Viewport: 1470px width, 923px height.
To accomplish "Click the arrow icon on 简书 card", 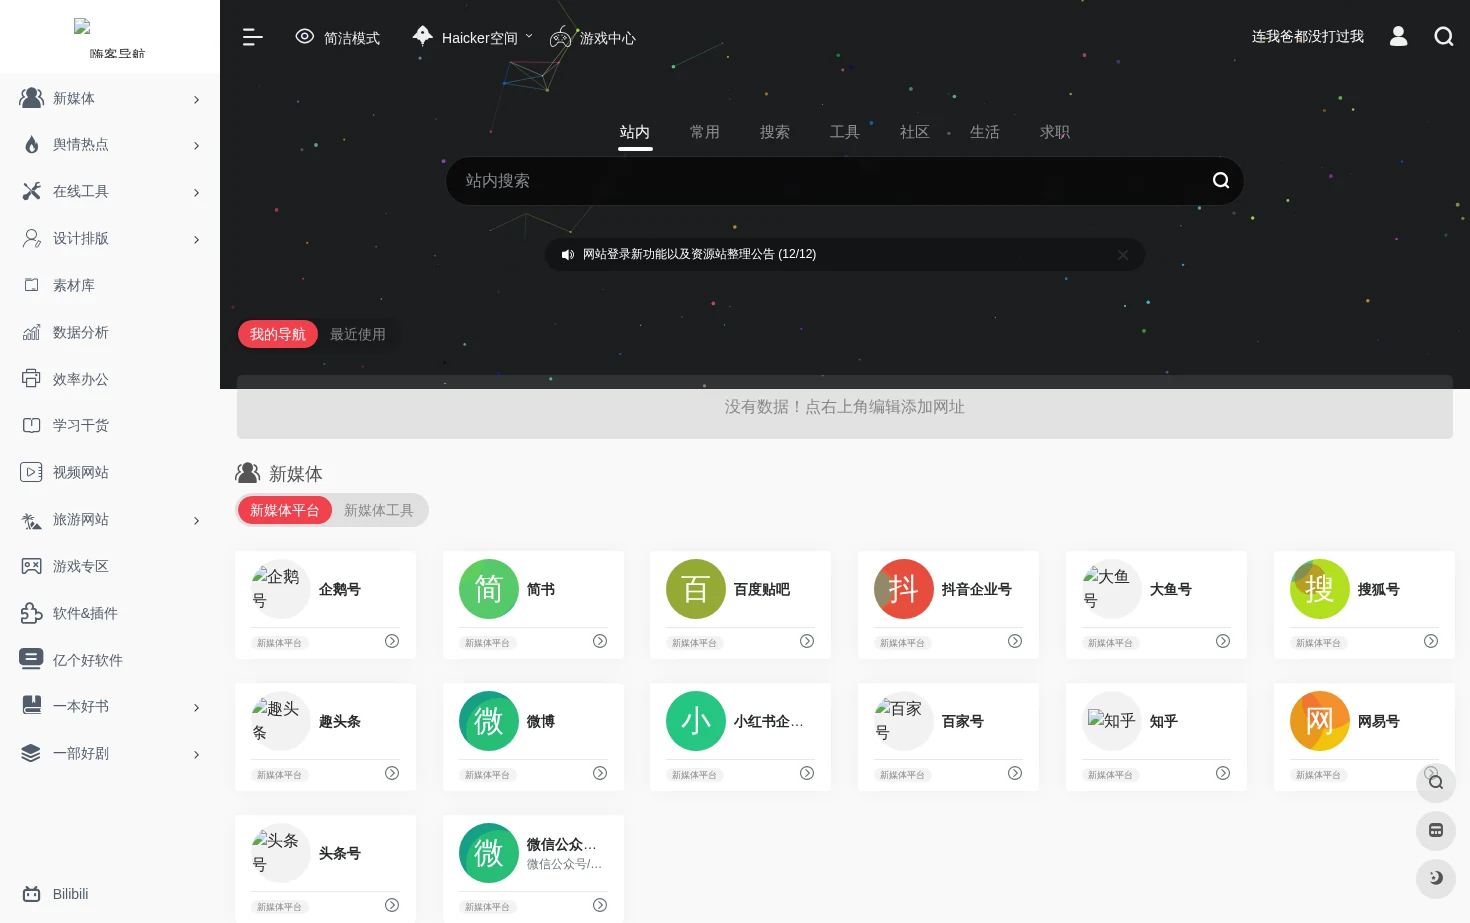I will click(600, 641).
